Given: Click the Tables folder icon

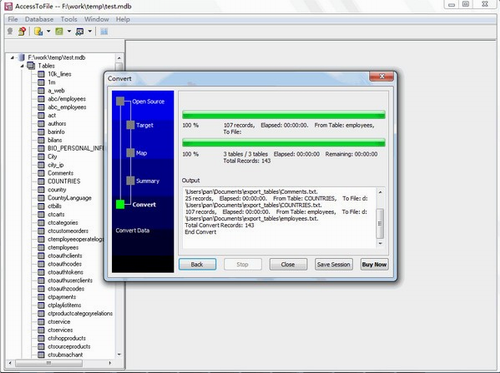Looking at the screenshot, I should click(31, 66).
